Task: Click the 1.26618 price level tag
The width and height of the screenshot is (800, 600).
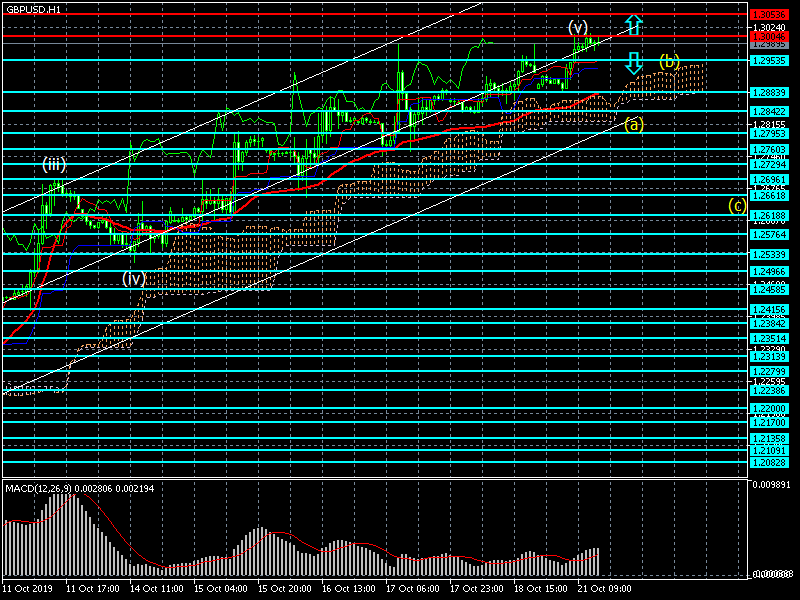Action: coord(770,196)
